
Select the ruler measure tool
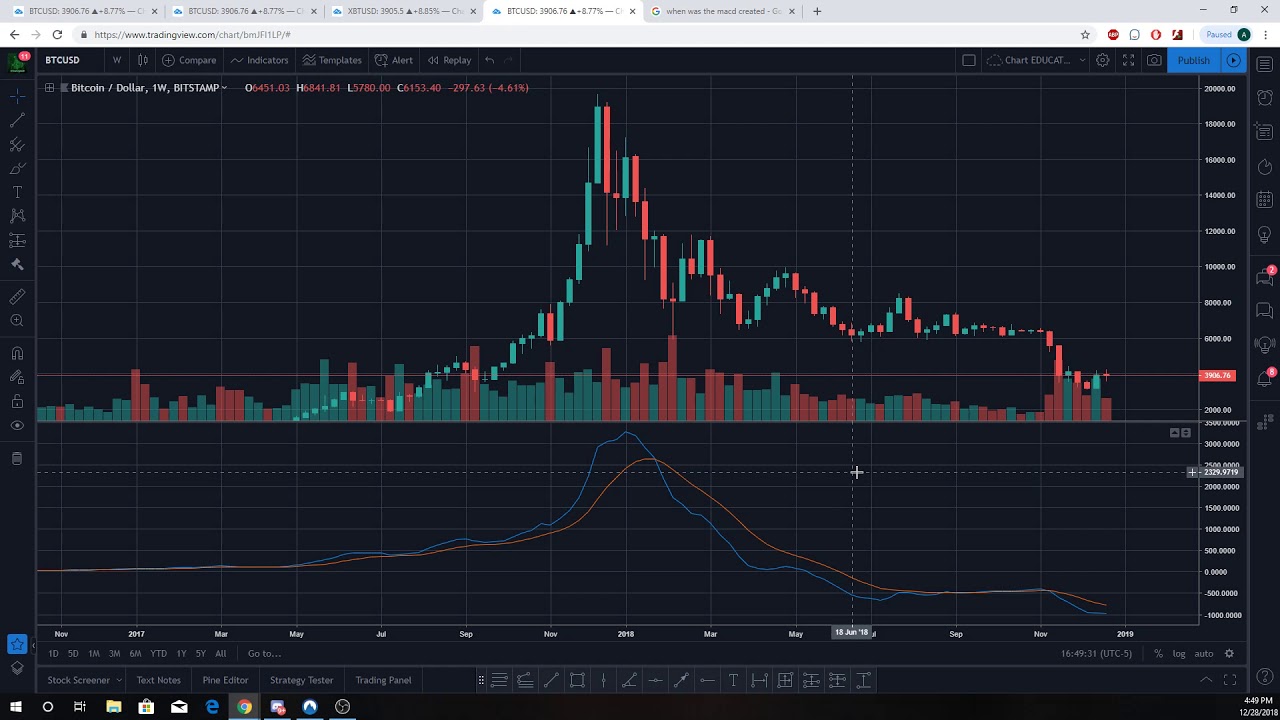click(17, 297)
